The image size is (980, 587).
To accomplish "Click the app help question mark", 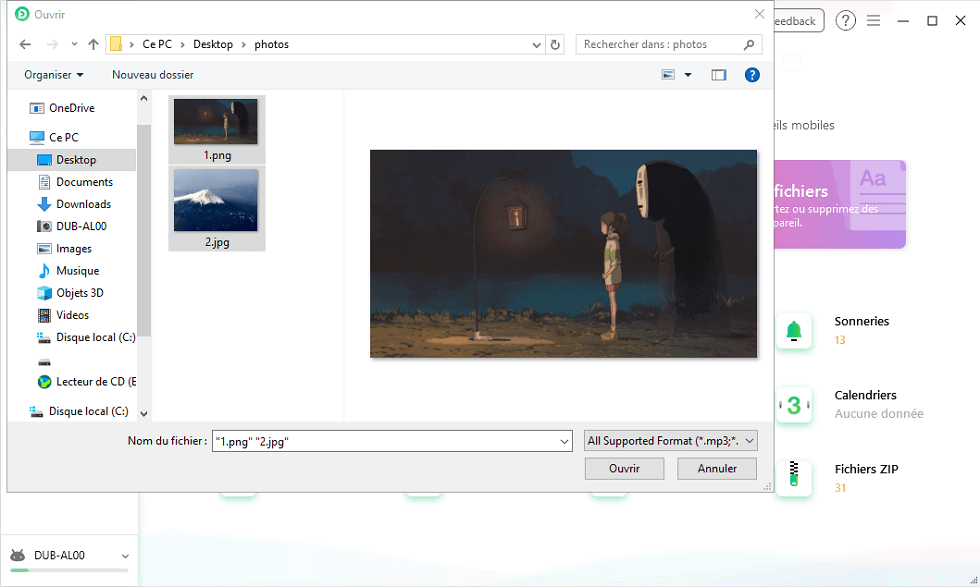I will 846,21.
